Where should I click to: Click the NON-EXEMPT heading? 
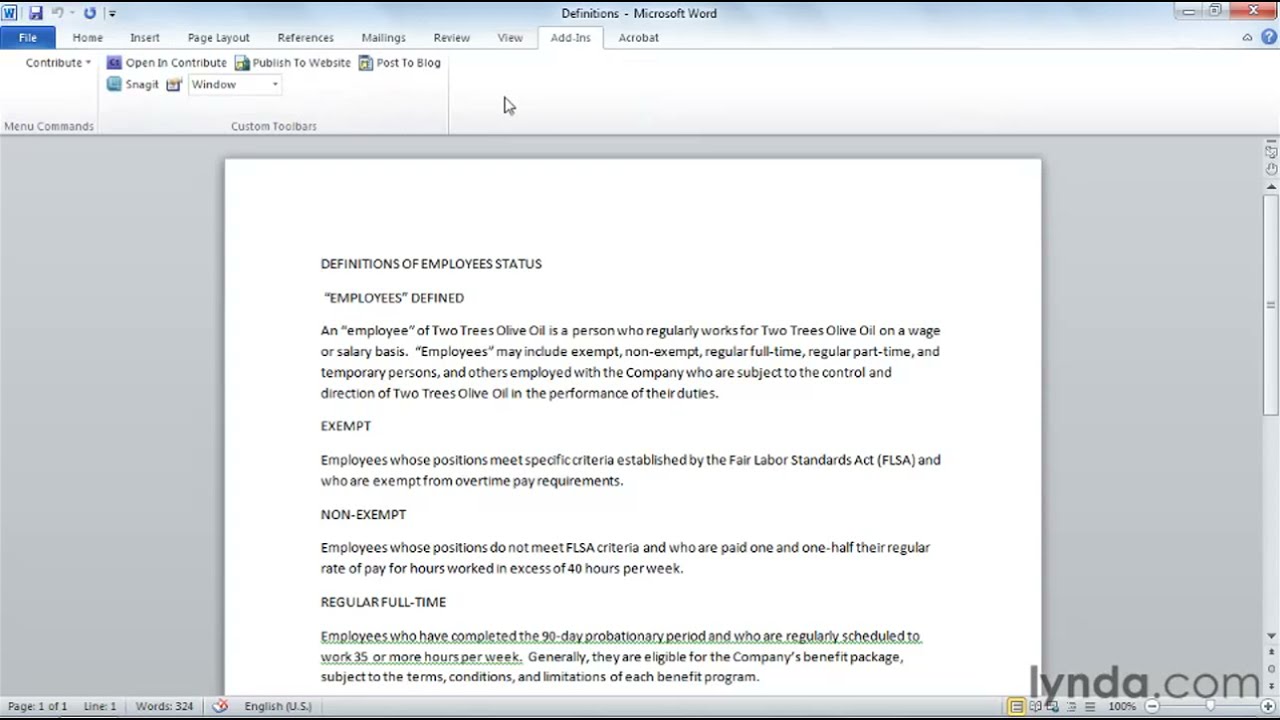click(x=363, y=514)
